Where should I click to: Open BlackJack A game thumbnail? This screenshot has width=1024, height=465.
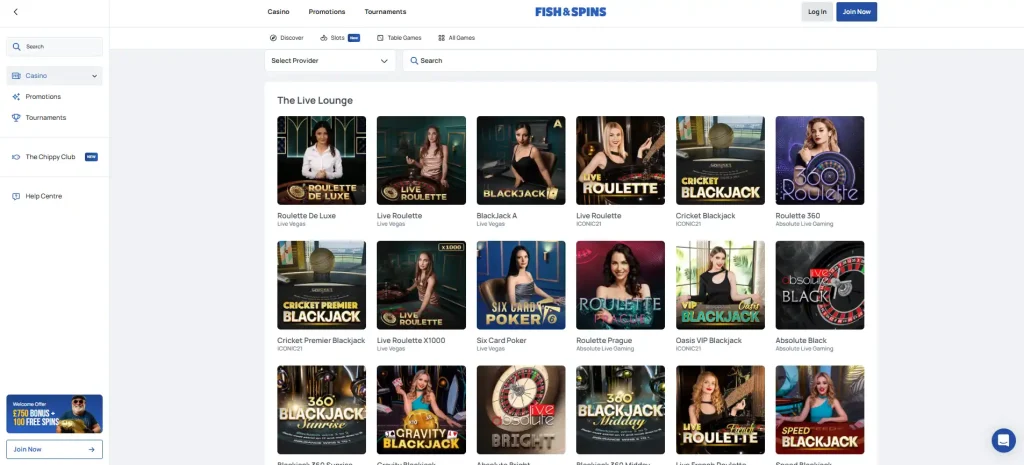[x=521, y=161]
